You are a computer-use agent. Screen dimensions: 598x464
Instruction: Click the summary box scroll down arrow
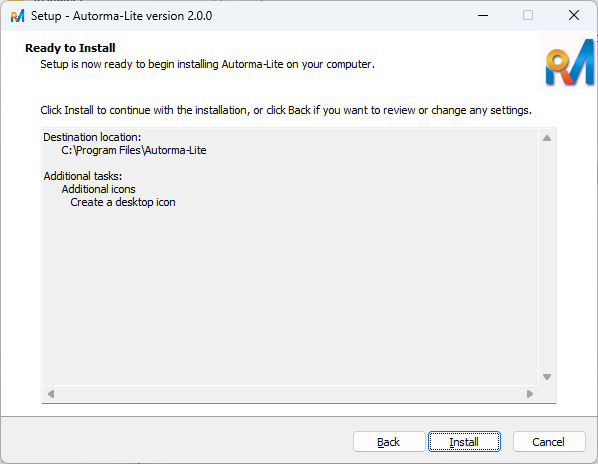pyautogui.click(x=547, y=377)
